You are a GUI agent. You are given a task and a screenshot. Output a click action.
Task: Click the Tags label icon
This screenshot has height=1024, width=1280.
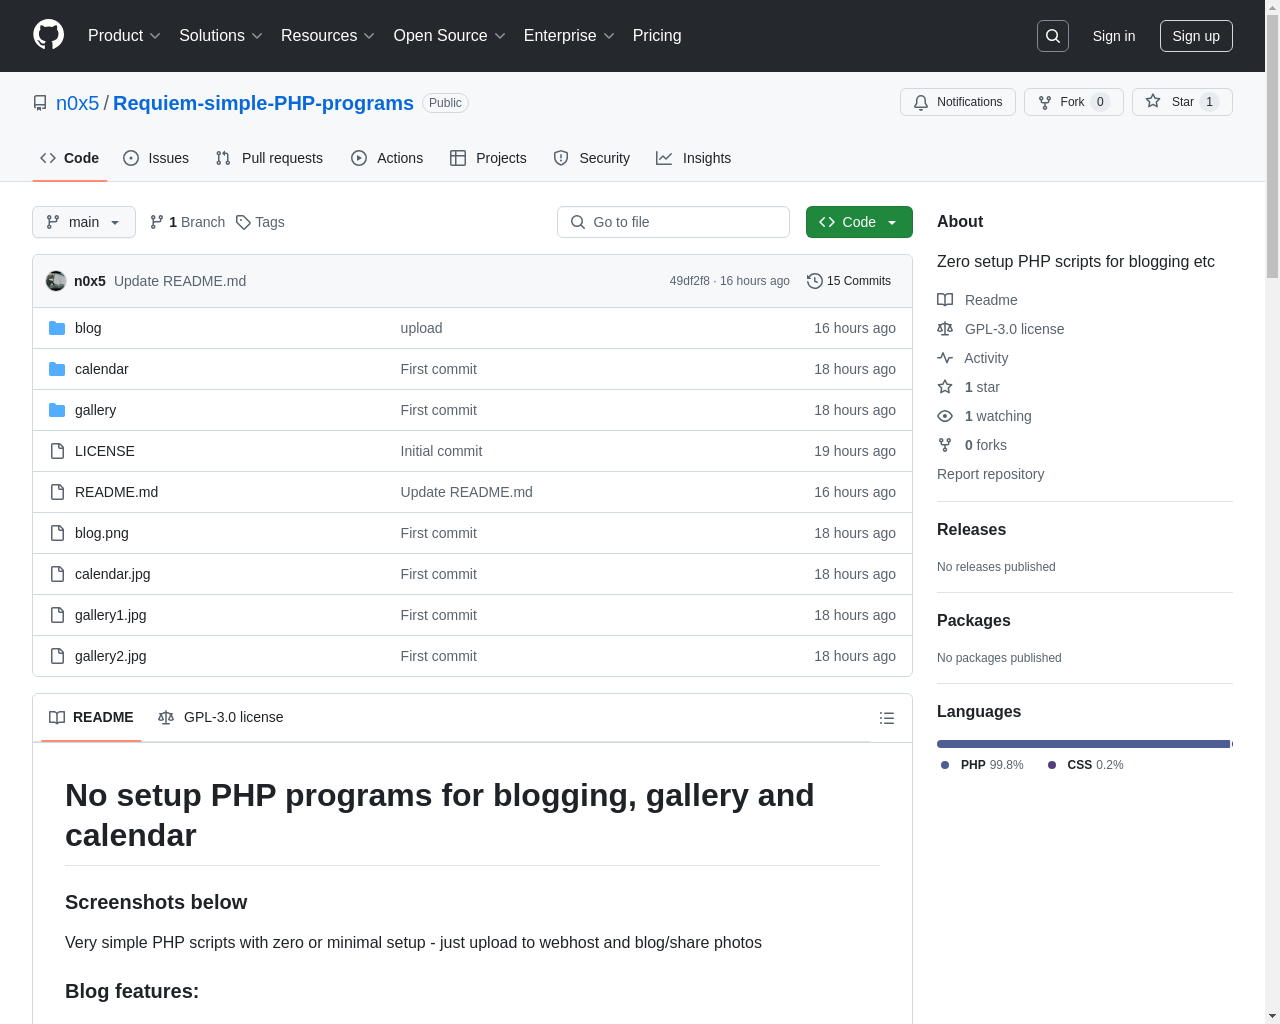[x=243, y=222]
